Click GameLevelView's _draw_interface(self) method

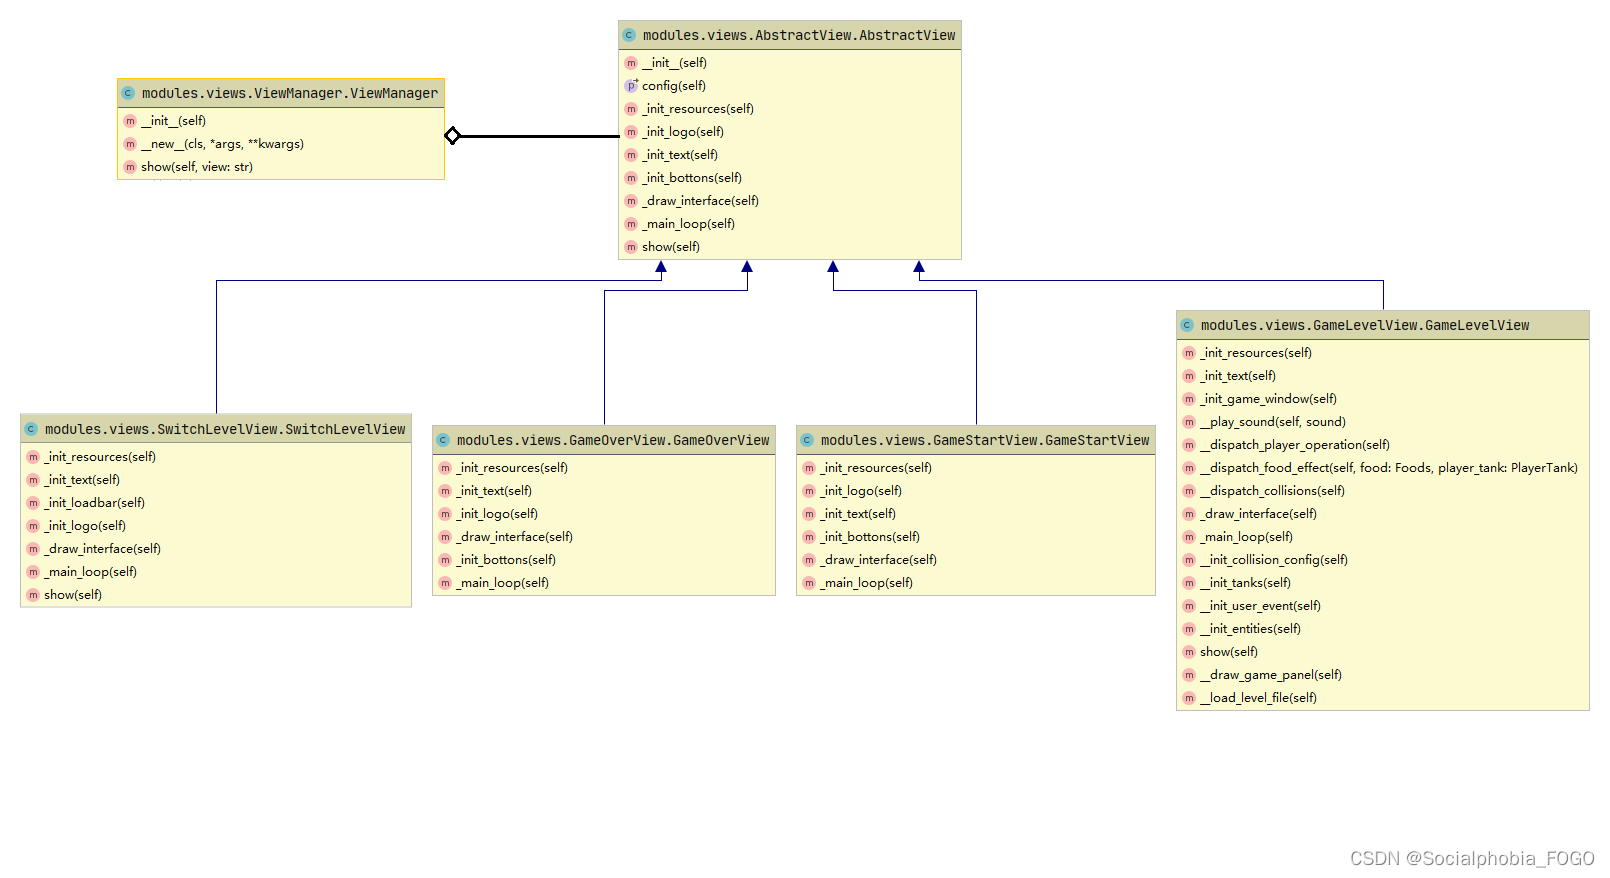(1258, 514)
